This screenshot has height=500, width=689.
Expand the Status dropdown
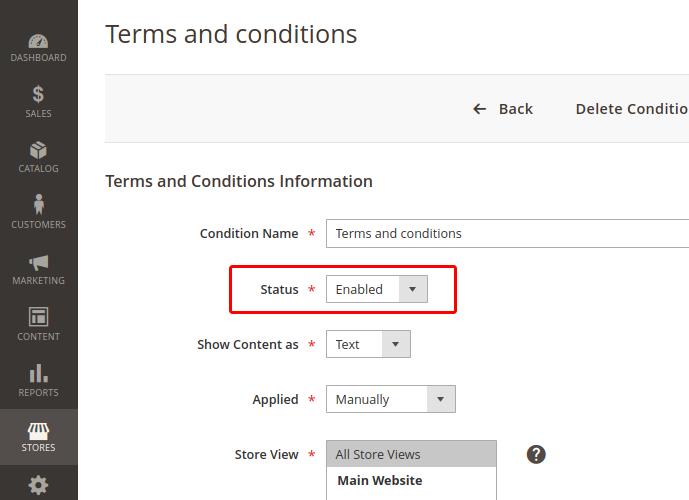coord(377,289)
